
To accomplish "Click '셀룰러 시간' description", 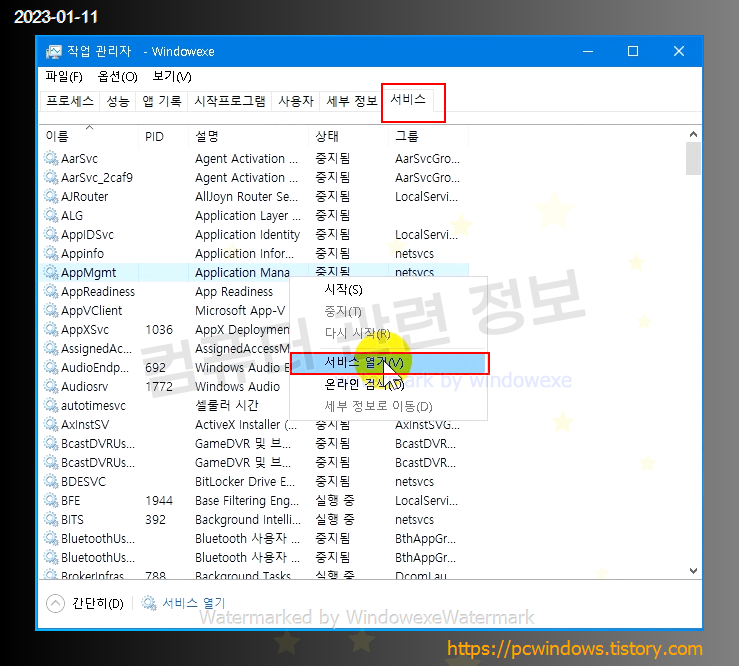I will tap(227, 405).
